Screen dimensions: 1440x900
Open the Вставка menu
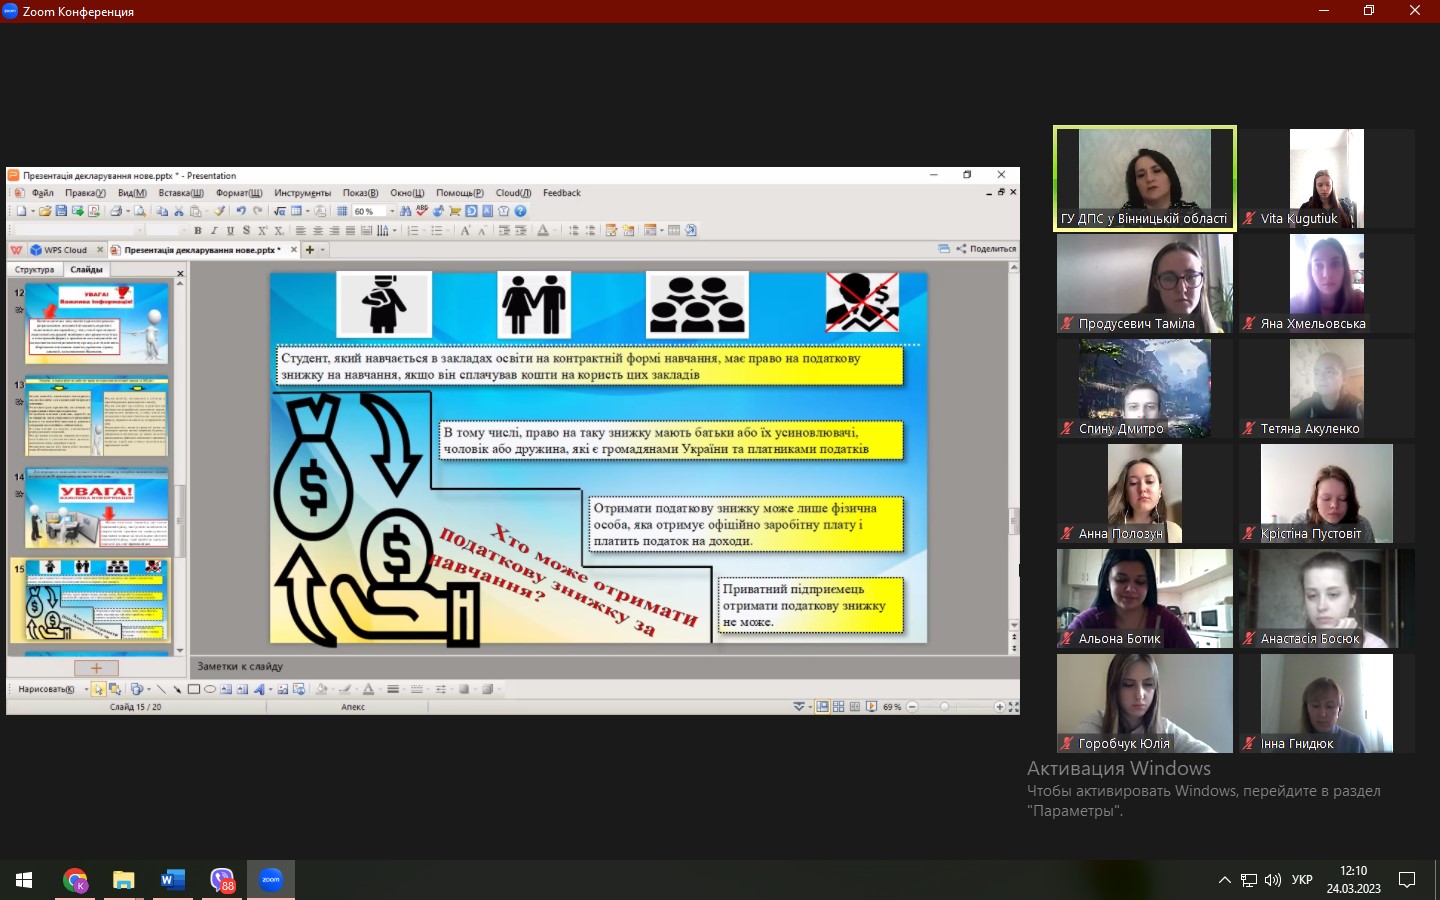pyautogui.click(x=181, y=193)
